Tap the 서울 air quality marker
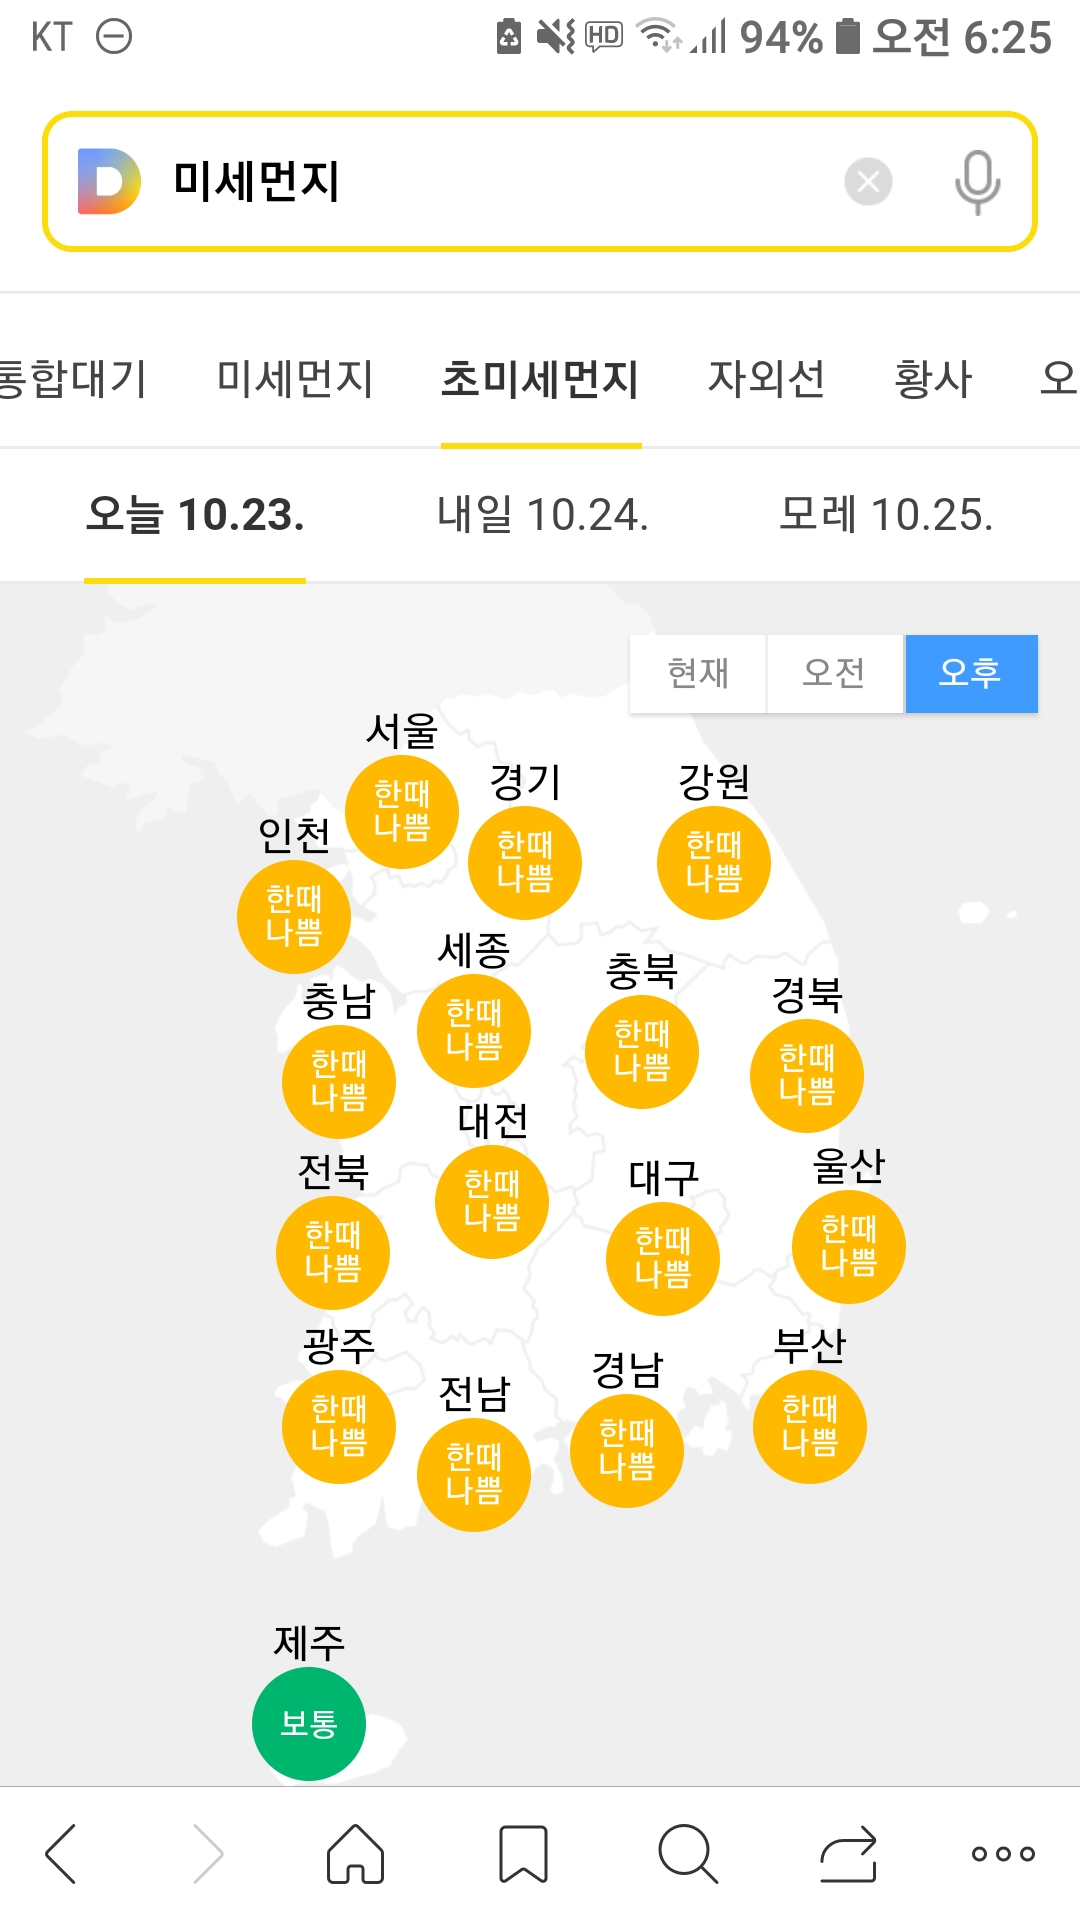This screenshot has width=1080, height=1920. [402, 811]
